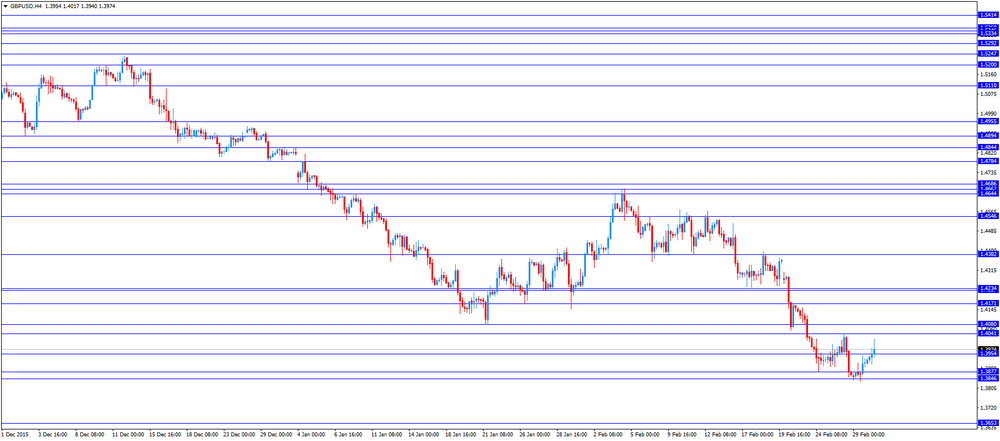This screenshot has height=441, width=1000.
Task: Select the 1.3653 price level label
Action: 987,423
